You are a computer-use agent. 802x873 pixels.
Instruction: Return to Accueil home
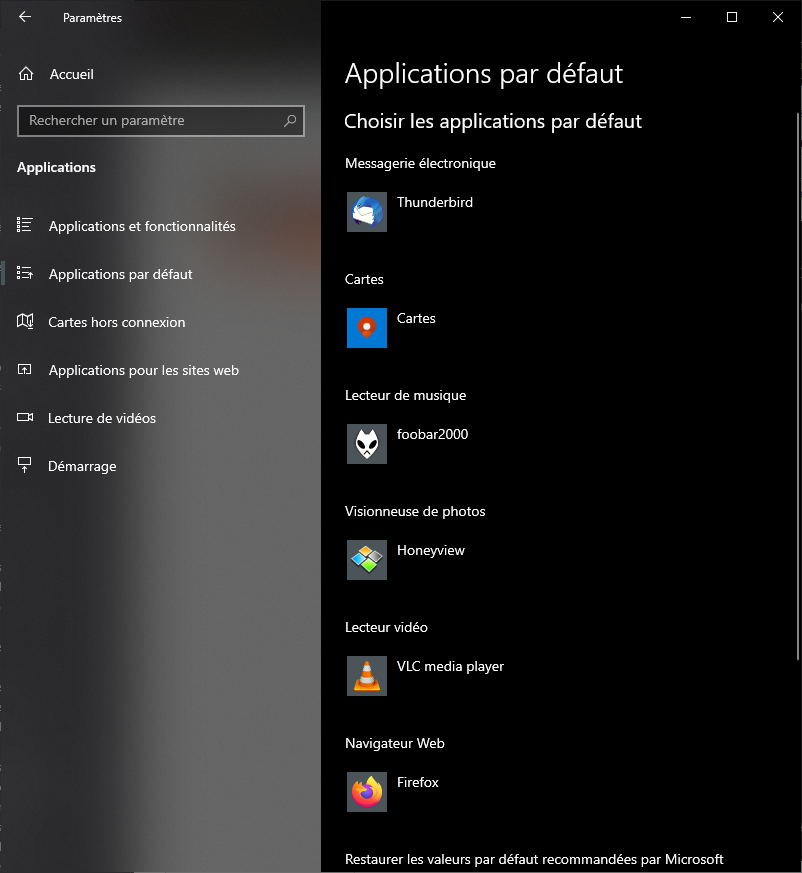click(x=71, y=74)
